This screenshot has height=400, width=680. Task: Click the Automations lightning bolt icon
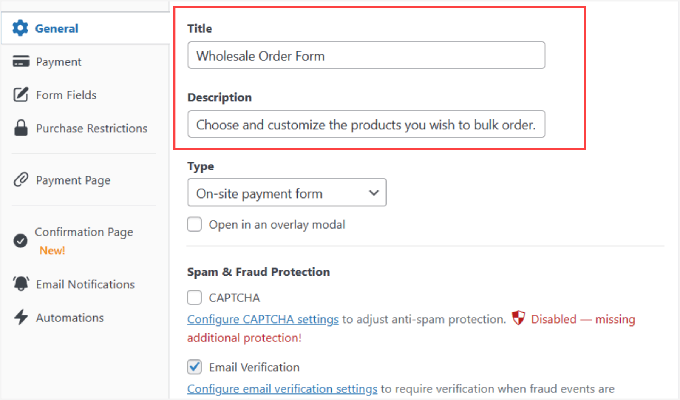20,318
